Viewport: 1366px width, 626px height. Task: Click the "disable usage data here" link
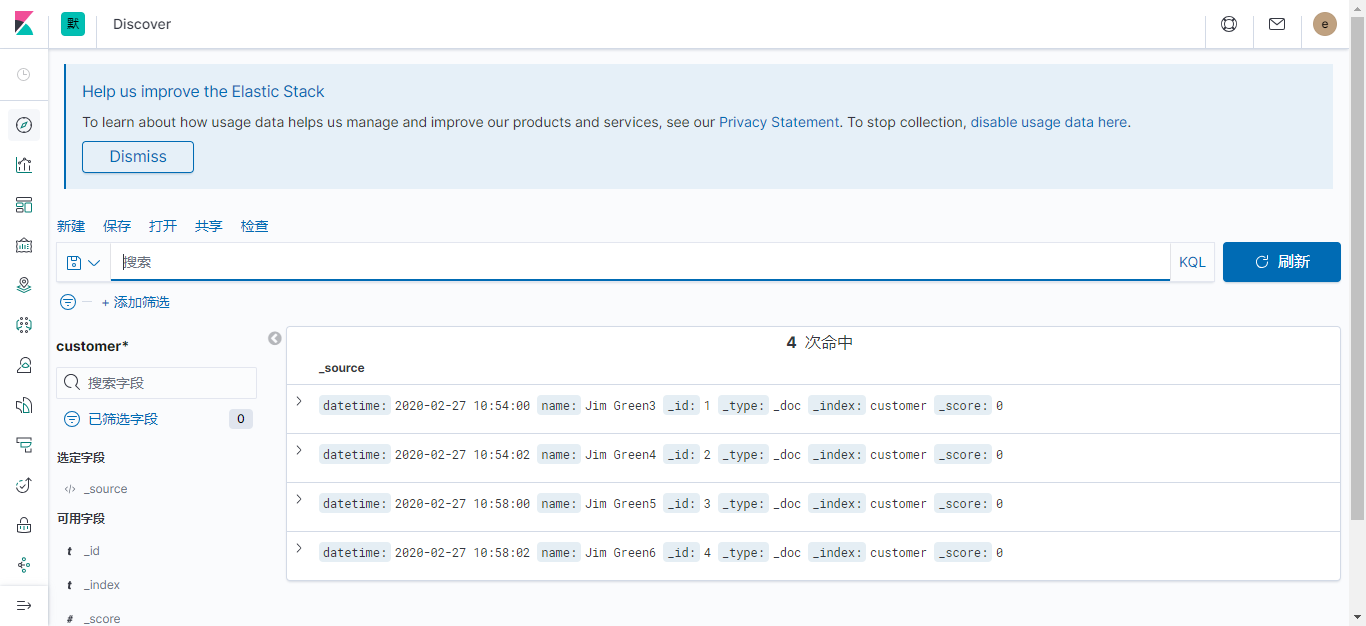pyautogui.click(x=1049, y=122)
